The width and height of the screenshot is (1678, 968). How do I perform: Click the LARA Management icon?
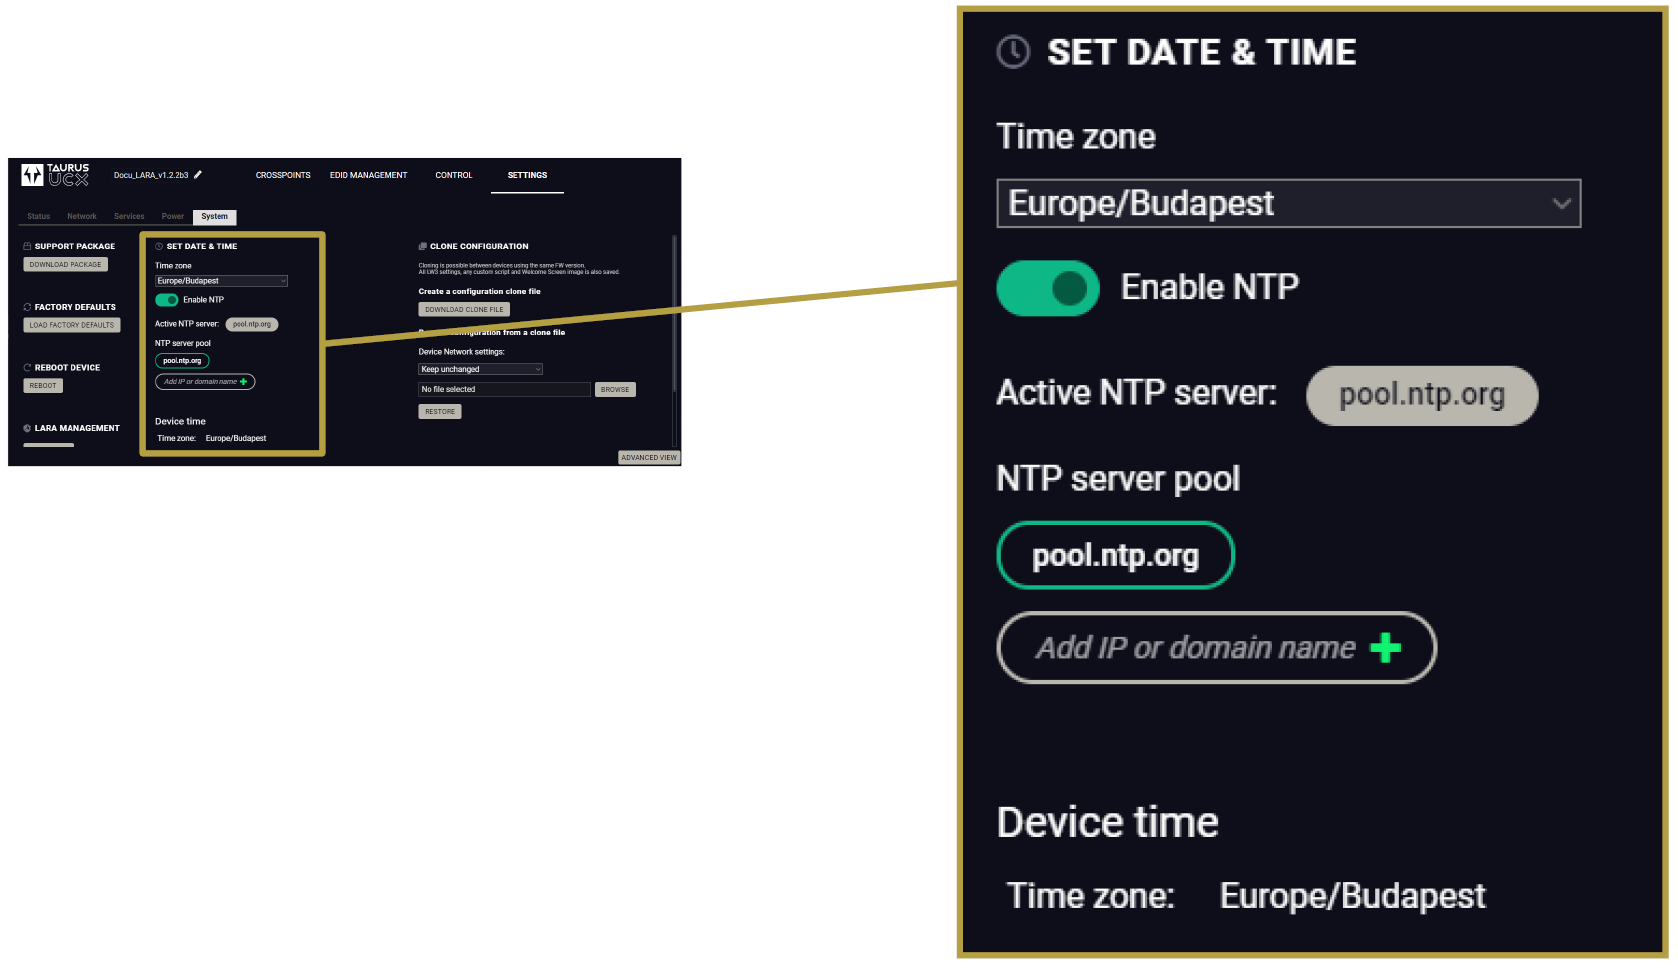(x=27, y=428)
